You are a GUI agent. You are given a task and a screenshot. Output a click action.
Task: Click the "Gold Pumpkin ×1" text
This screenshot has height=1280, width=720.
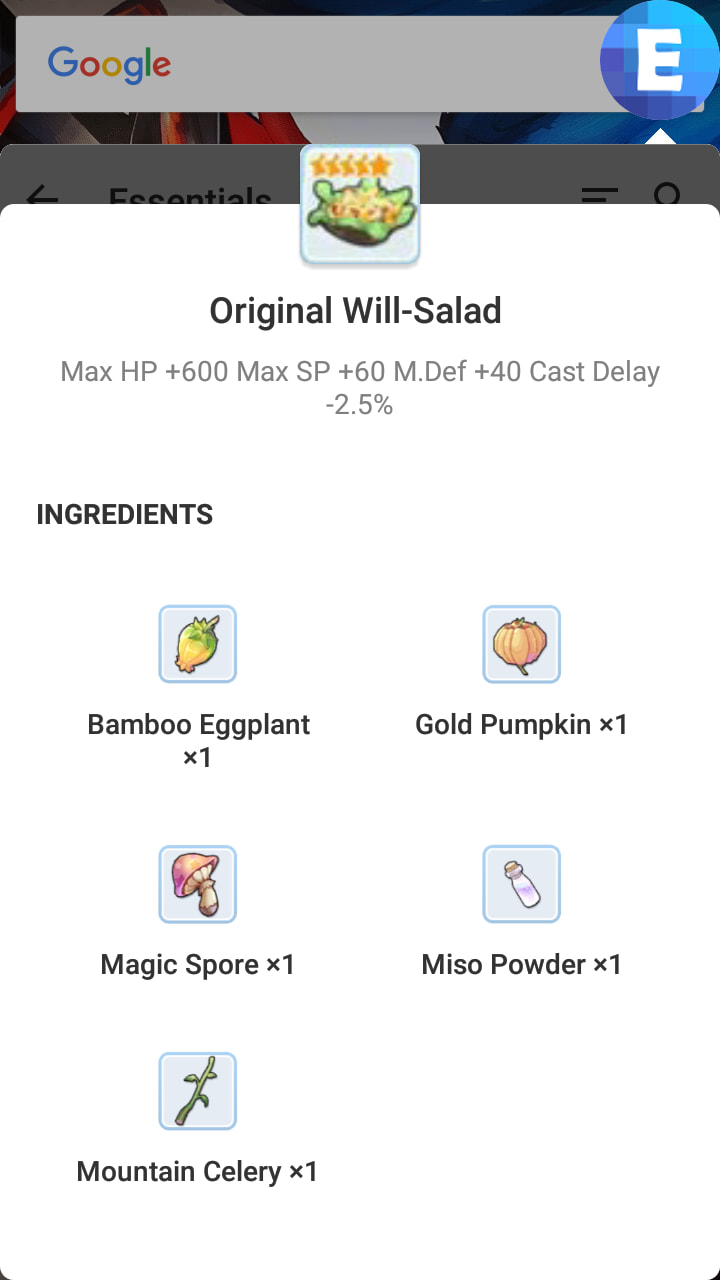pos(521,724)
